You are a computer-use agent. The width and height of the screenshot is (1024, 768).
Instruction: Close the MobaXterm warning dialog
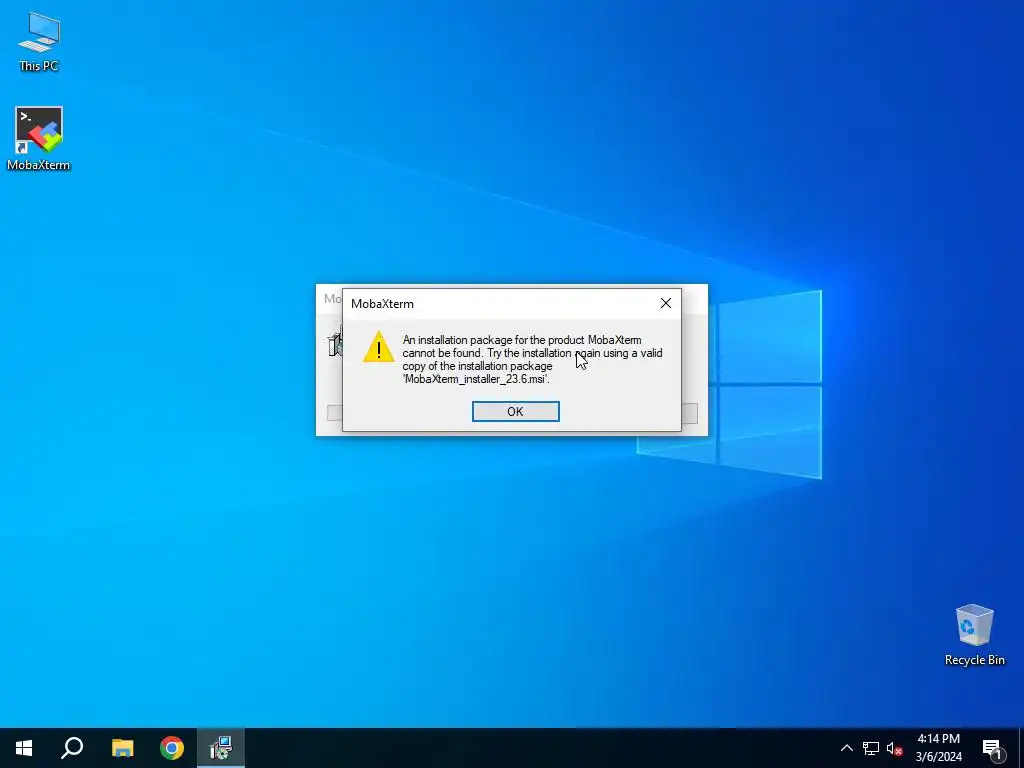coord(665,303)
